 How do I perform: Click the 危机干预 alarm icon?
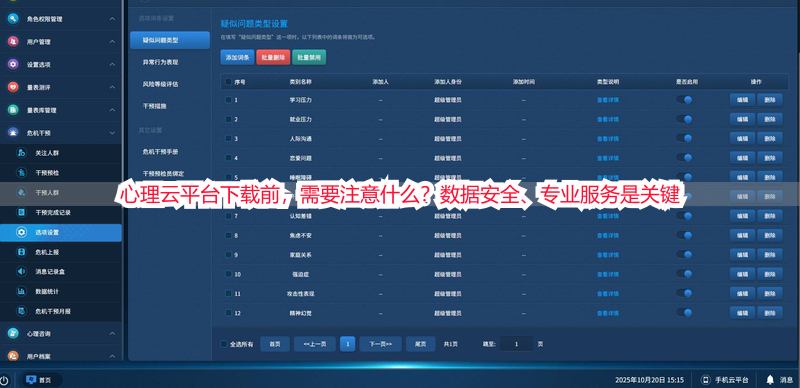click(x=13, y=133)
